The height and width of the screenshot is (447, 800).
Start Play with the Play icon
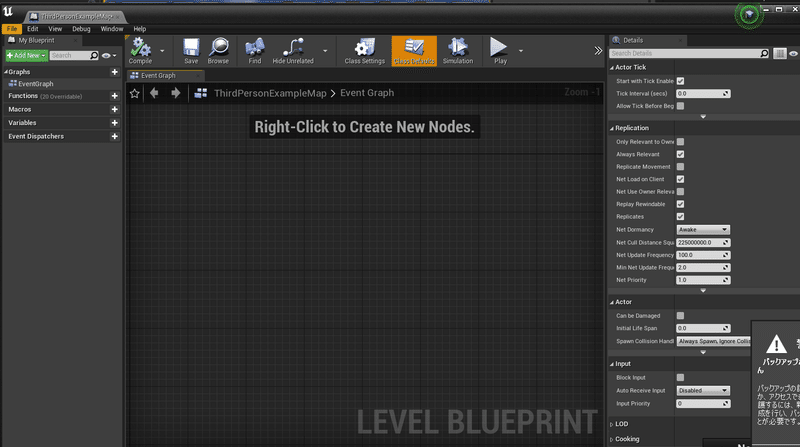pos(500,51)
